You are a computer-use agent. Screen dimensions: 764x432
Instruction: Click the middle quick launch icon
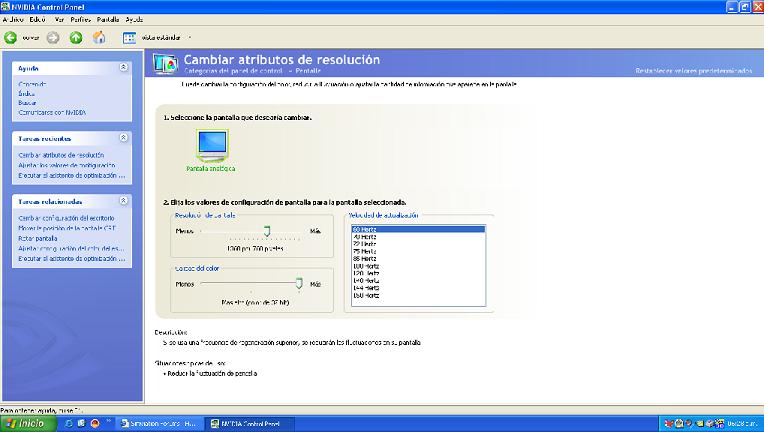pyautogui.click(x=81, y=424)
